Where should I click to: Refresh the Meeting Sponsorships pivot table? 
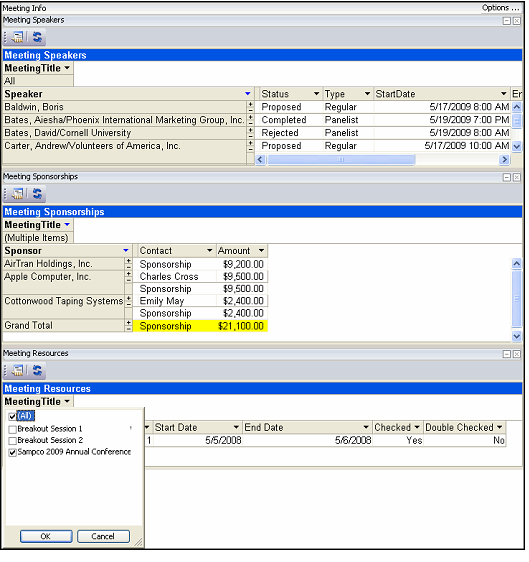[x=37, y=194]
